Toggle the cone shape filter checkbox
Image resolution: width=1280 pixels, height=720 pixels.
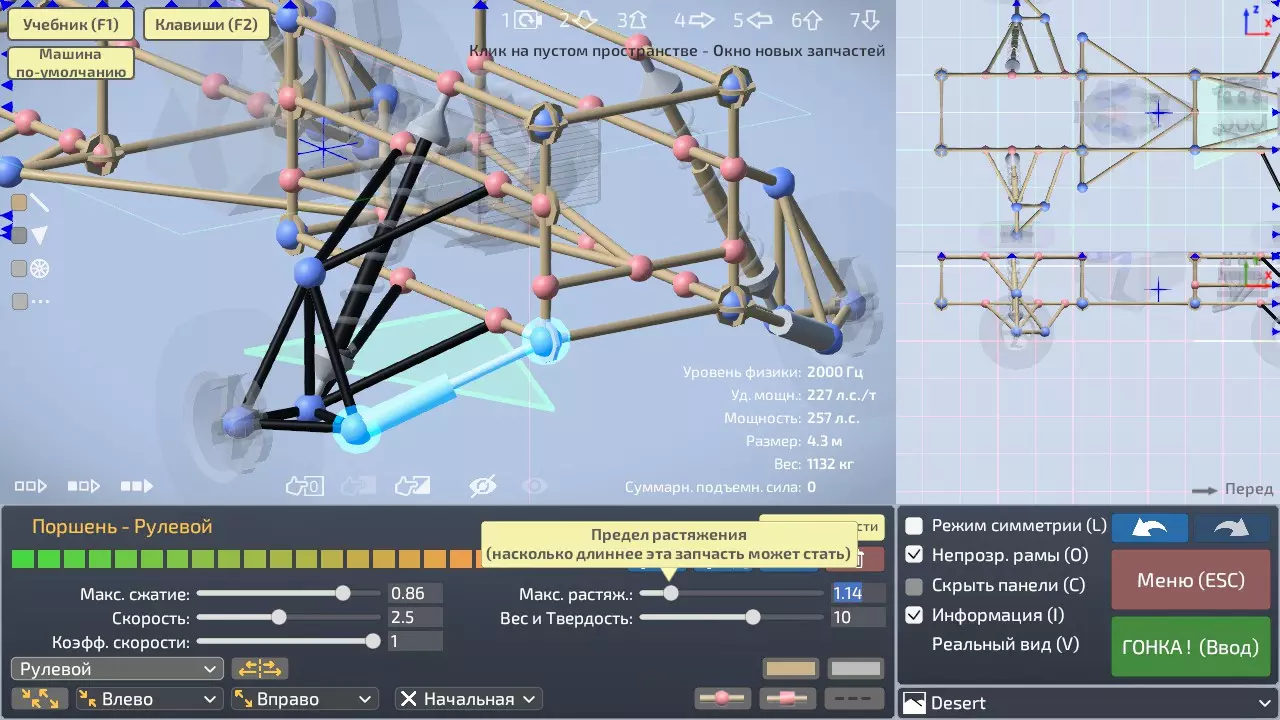point(19,236)
